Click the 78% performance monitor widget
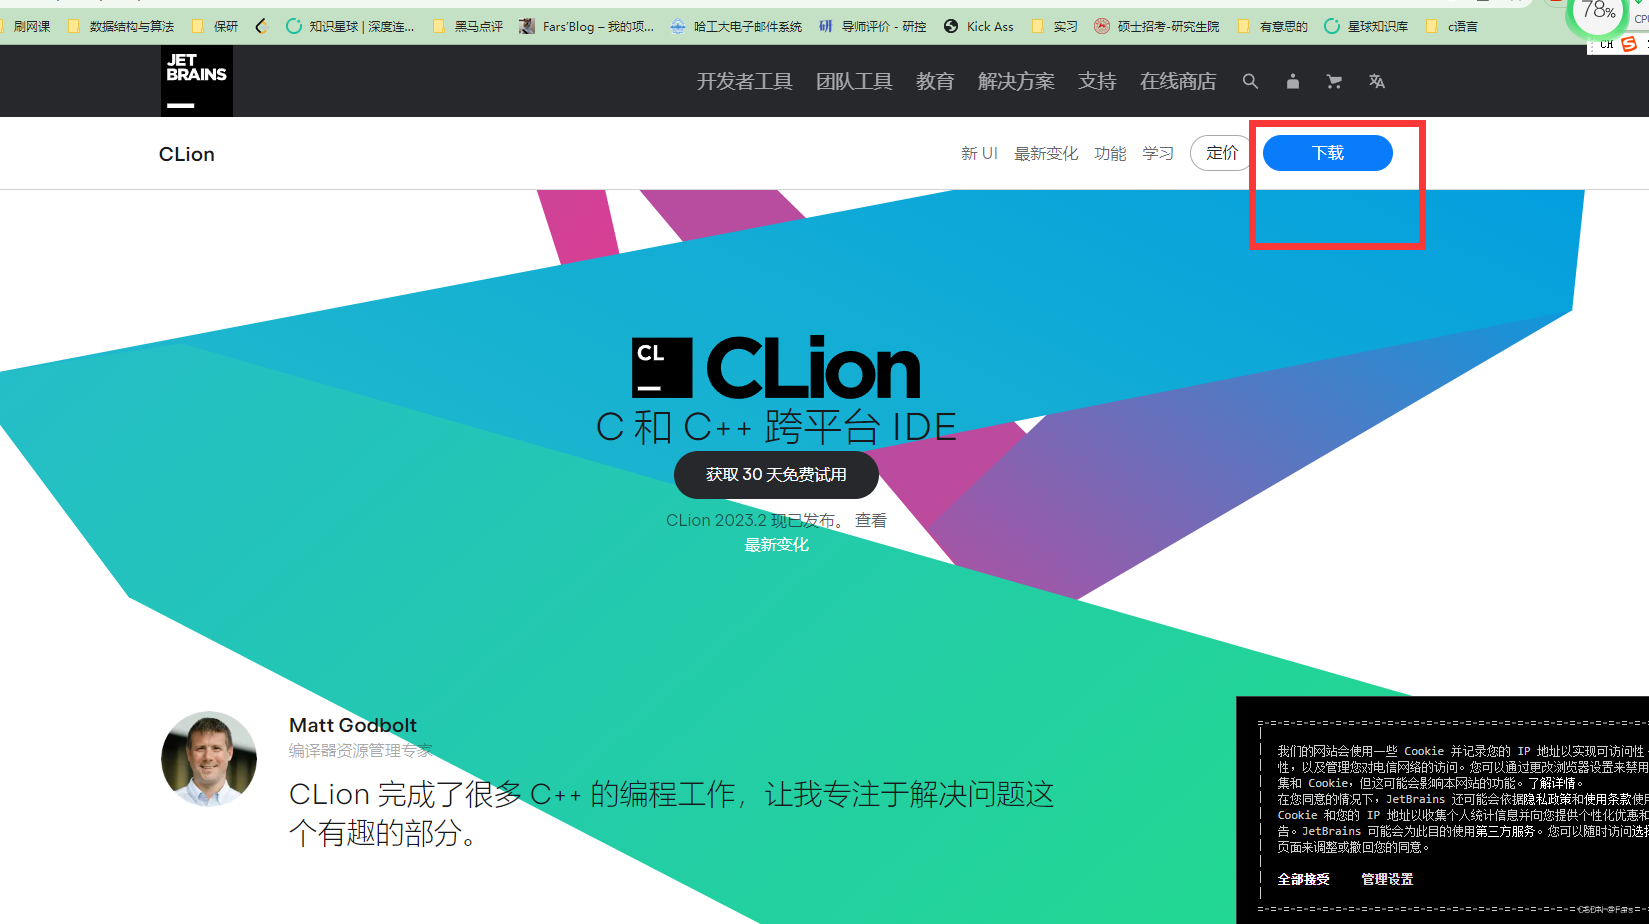 coord(1598,13)
